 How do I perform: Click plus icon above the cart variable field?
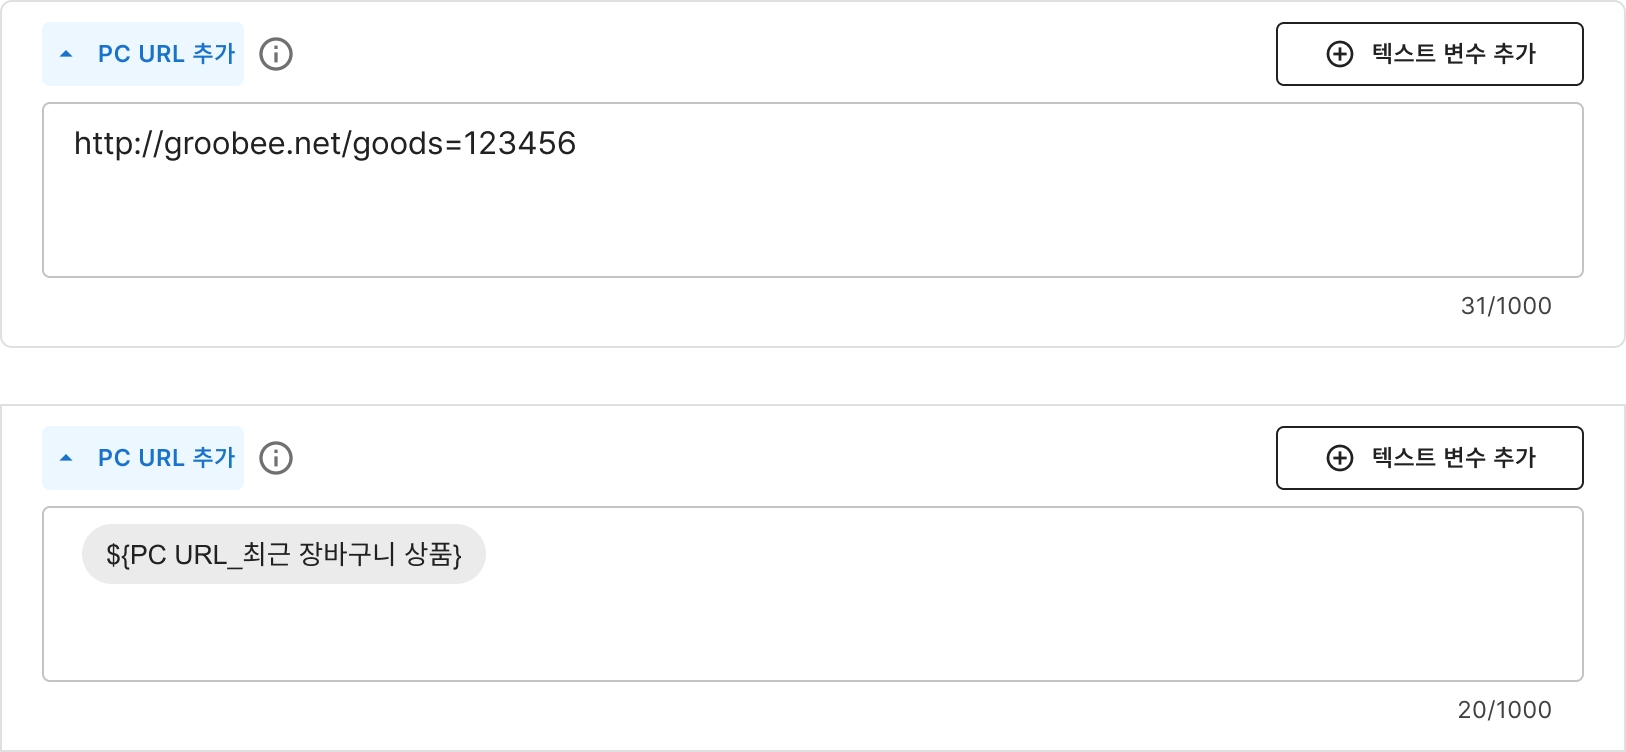pyautogui.click(x=1340, y=458)
